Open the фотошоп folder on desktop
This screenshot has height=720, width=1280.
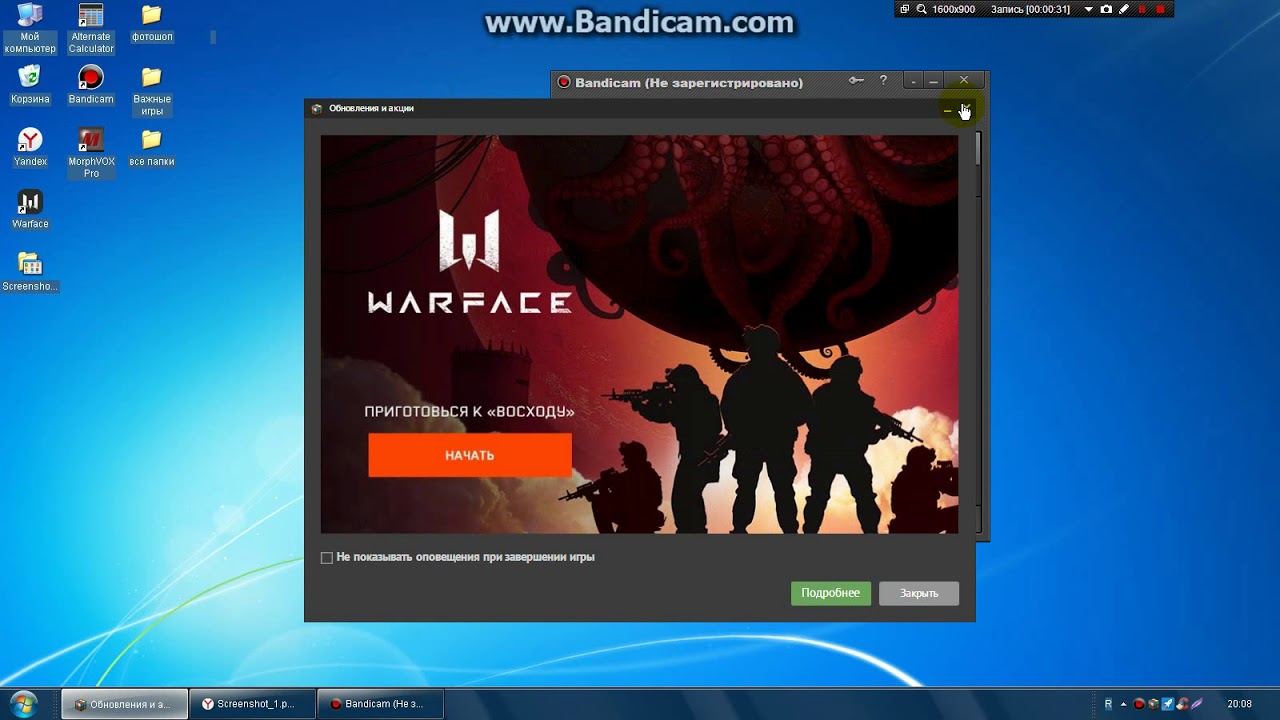coord(152,24)
